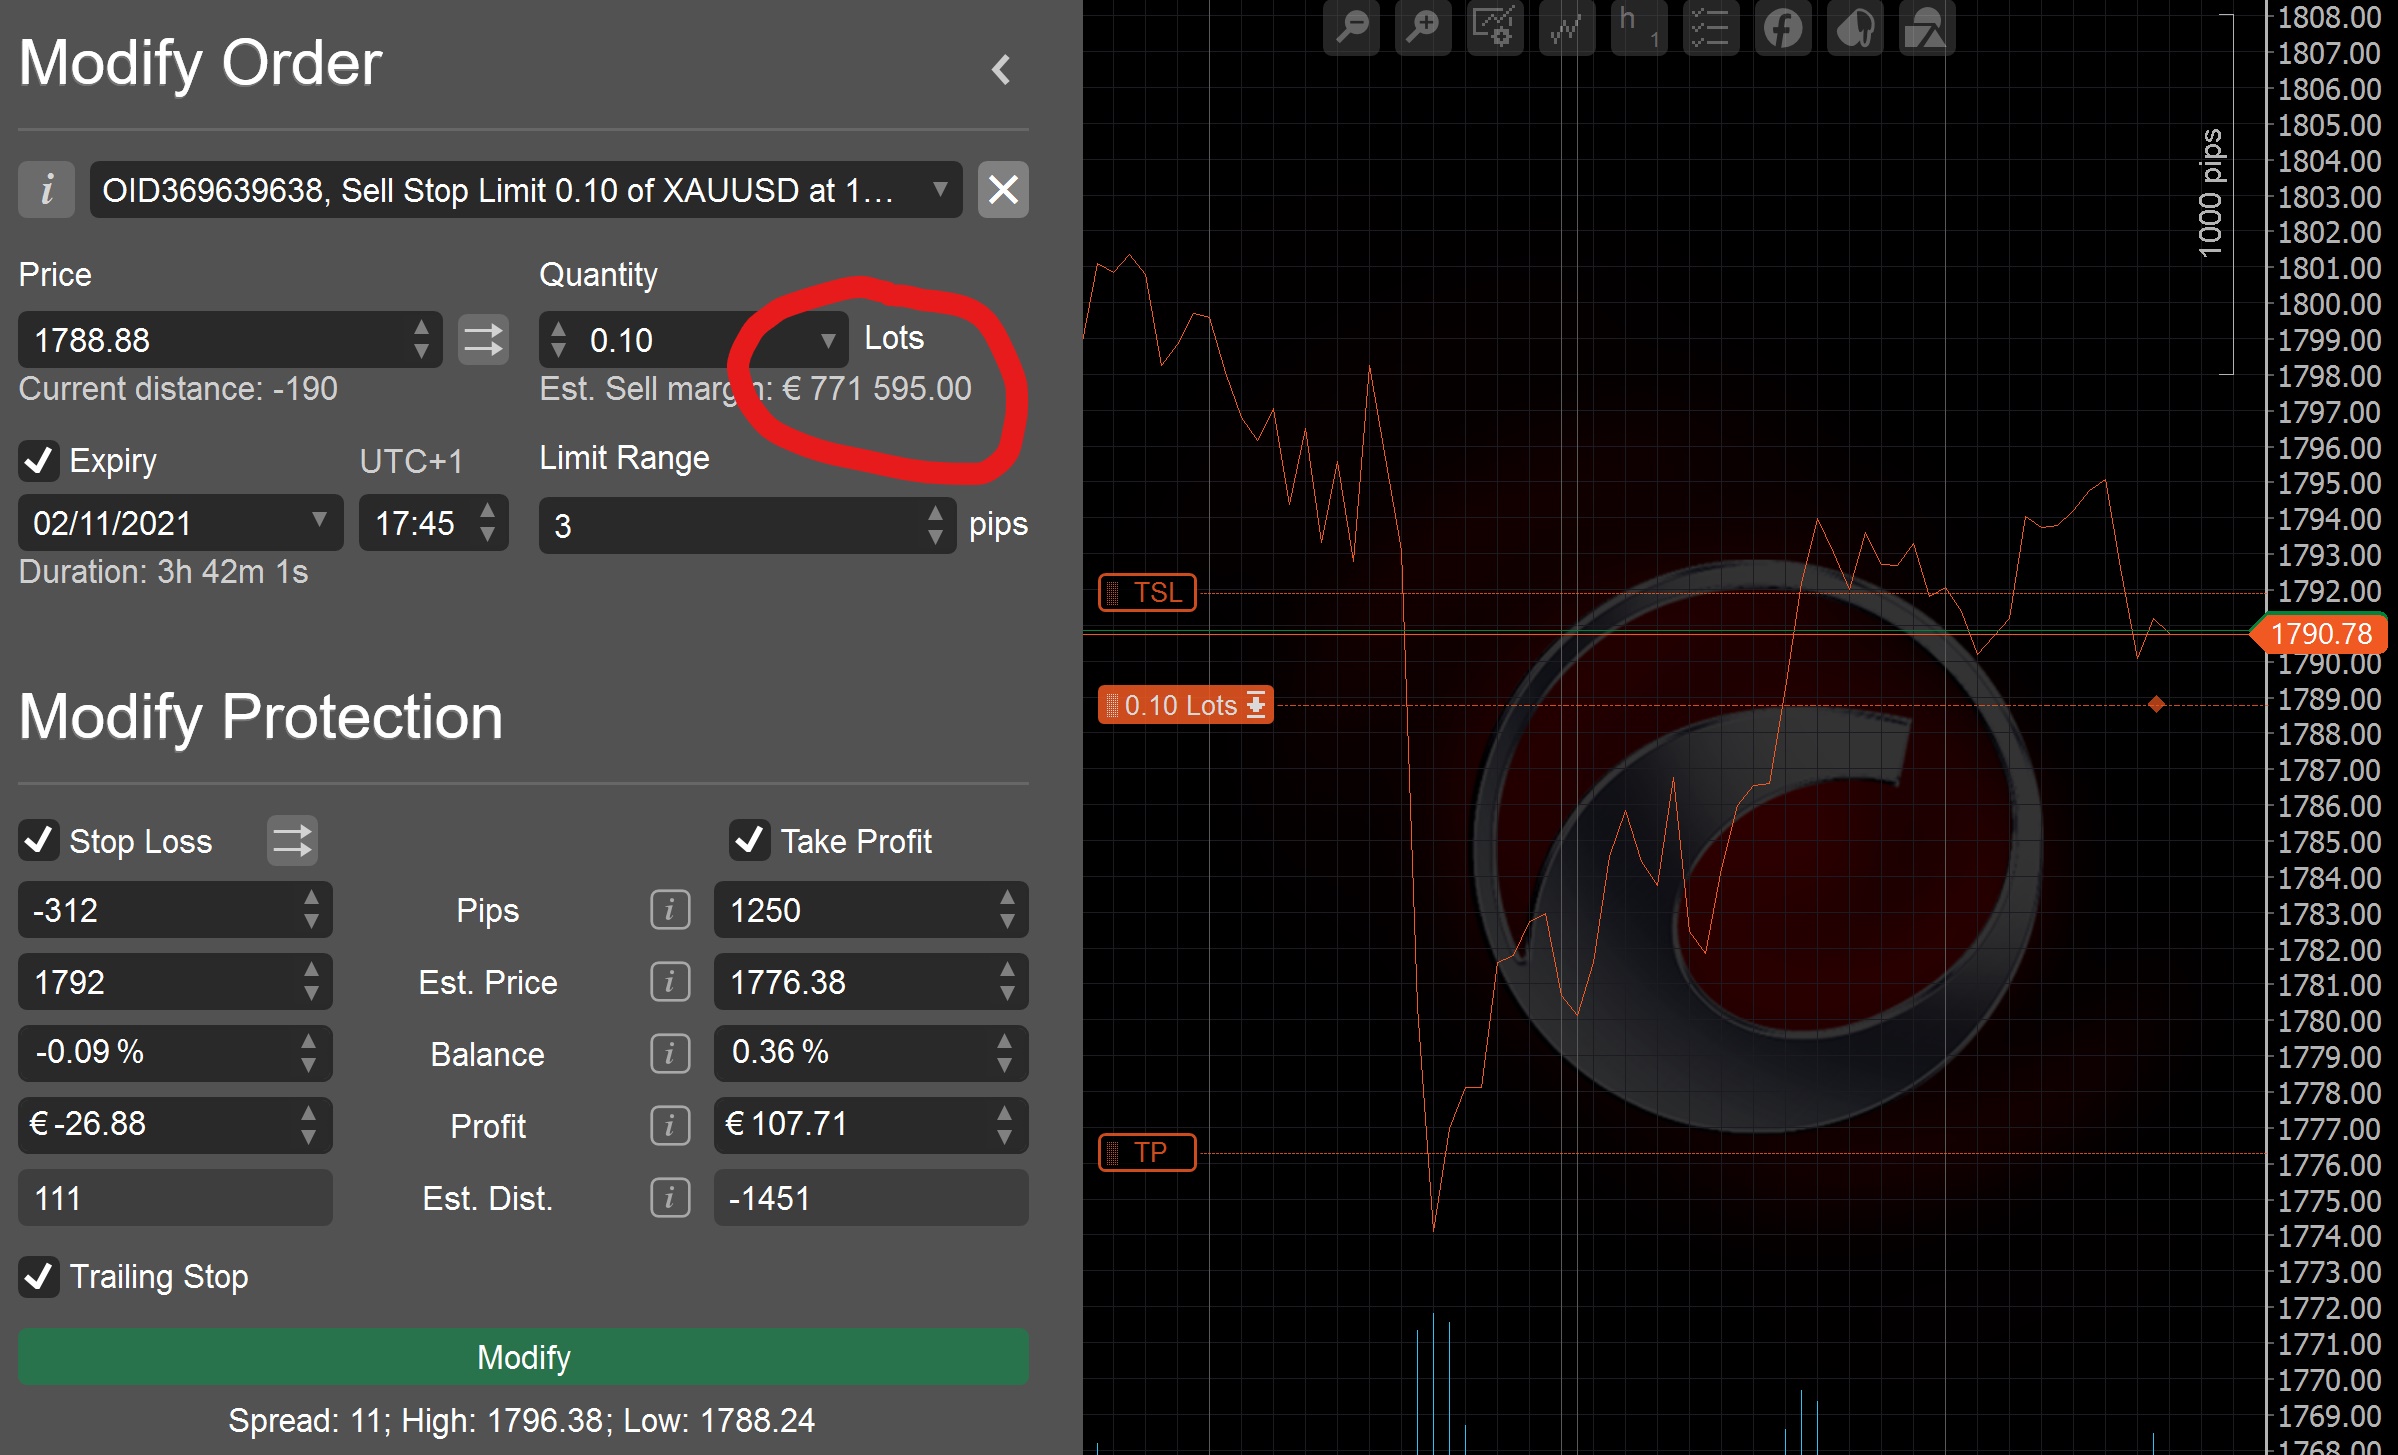Screen dimensions: 2398x1455
Task: Open the paint bucket color theme icon
Action: pos(1855,28)
